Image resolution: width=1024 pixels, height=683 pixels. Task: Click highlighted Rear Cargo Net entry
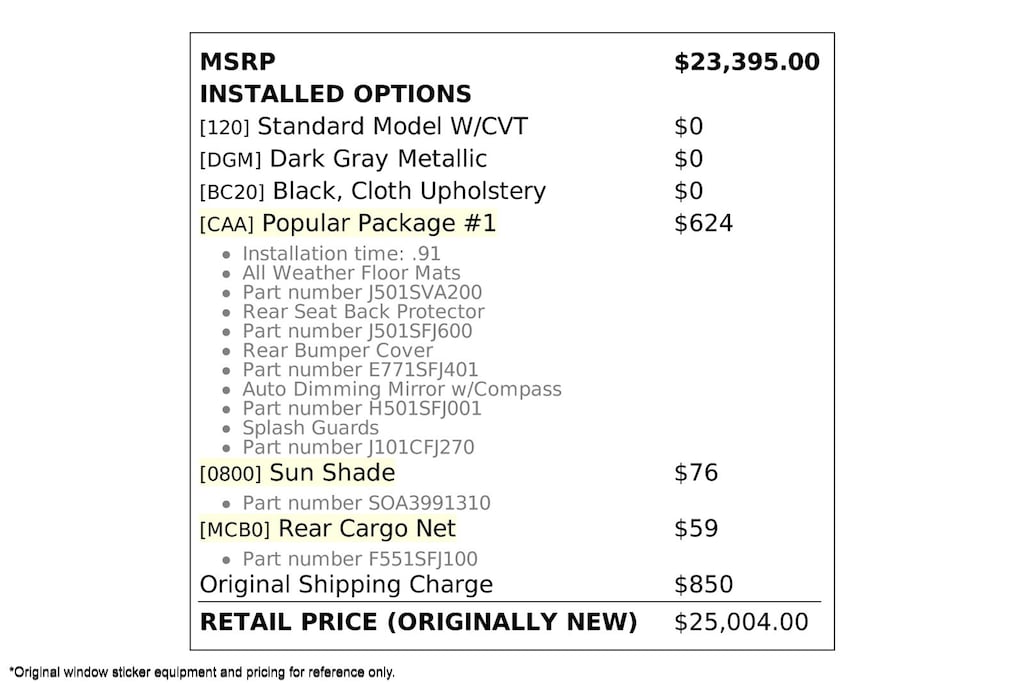coord(328,529)
